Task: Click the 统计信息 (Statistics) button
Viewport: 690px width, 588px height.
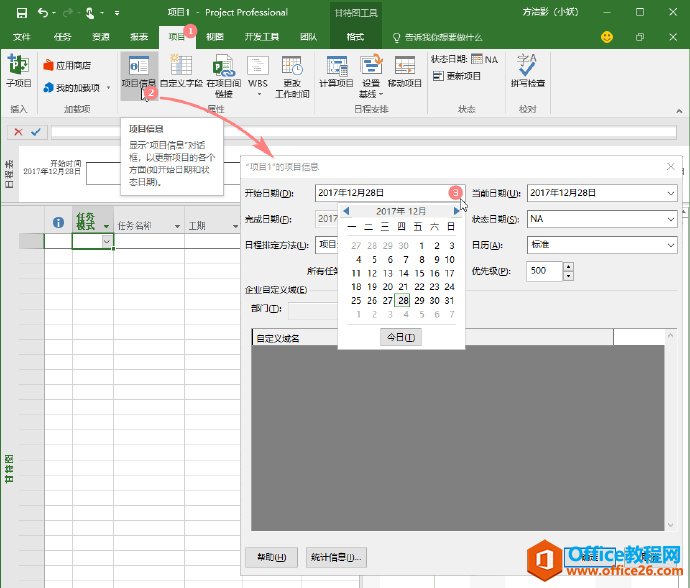Action: (x=335, y=557)
